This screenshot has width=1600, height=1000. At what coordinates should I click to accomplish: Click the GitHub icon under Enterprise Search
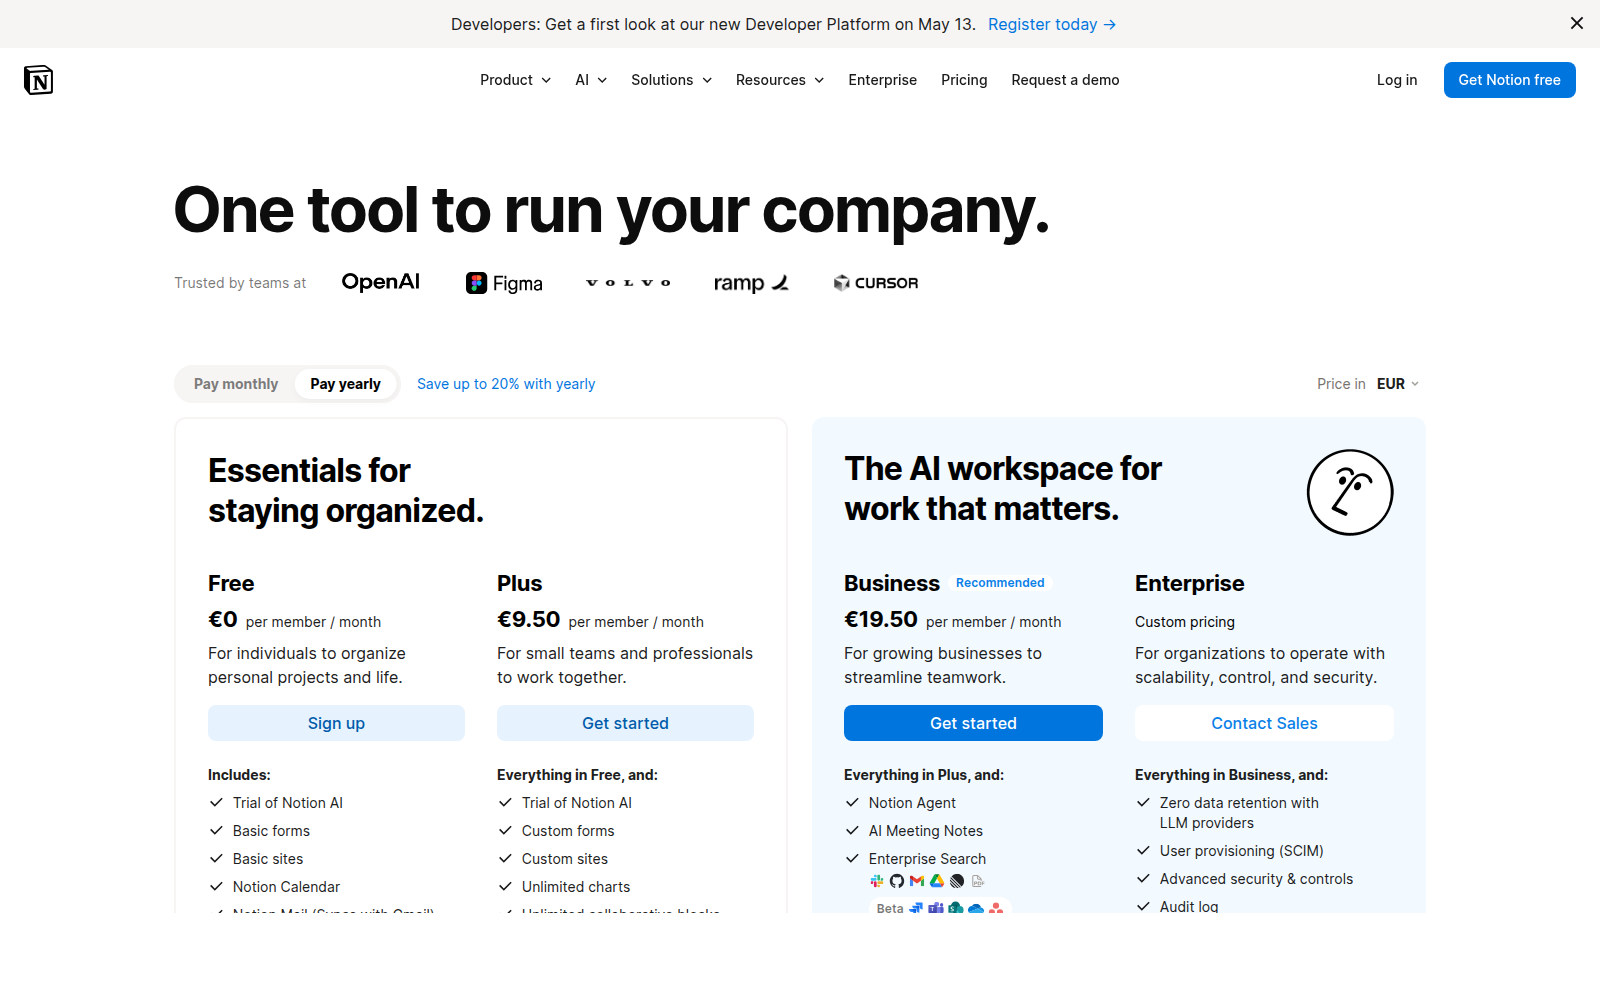click(897, 881)
